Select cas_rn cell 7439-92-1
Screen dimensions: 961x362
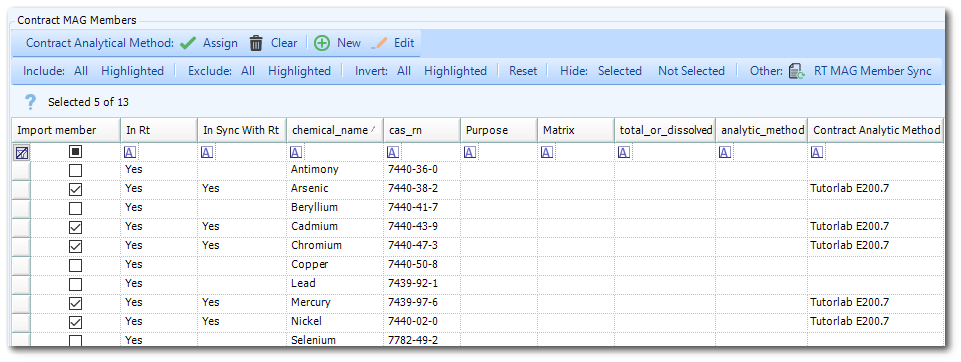click(422, 283)
